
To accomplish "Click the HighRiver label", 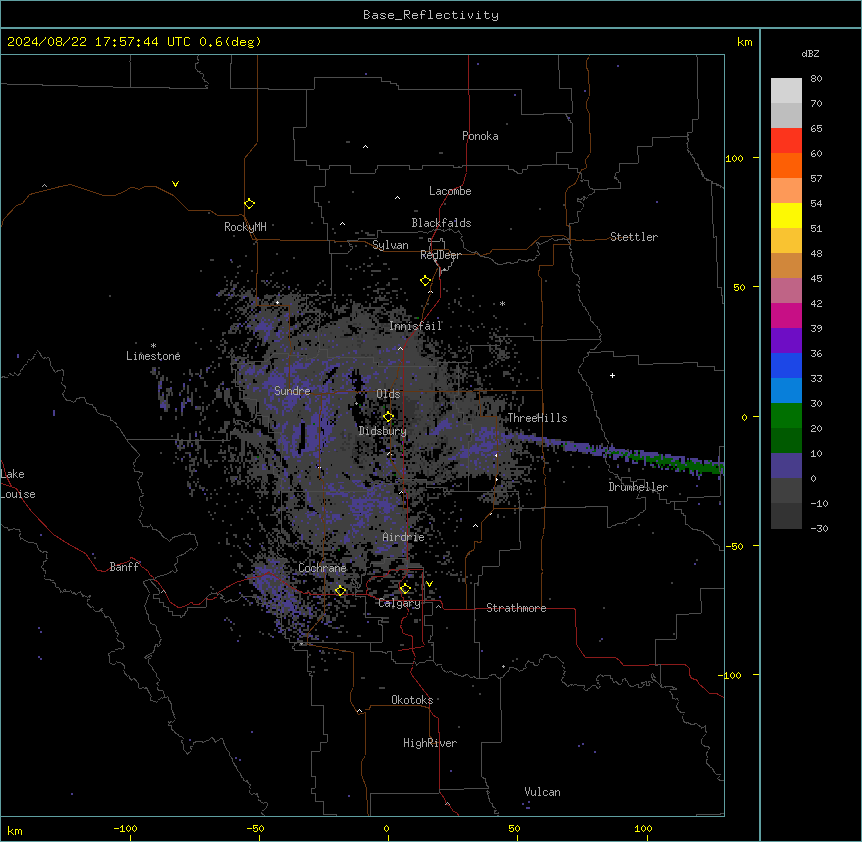I will (430, 743).
